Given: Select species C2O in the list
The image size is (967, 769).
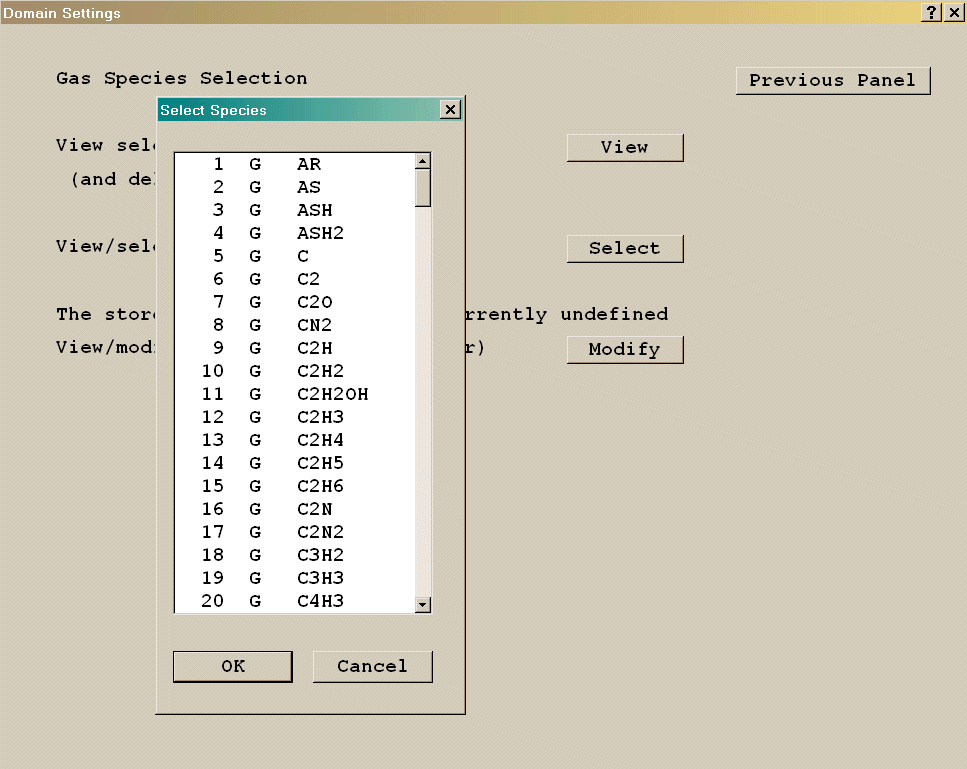Looking at the screenshot, I should (314, 302).
